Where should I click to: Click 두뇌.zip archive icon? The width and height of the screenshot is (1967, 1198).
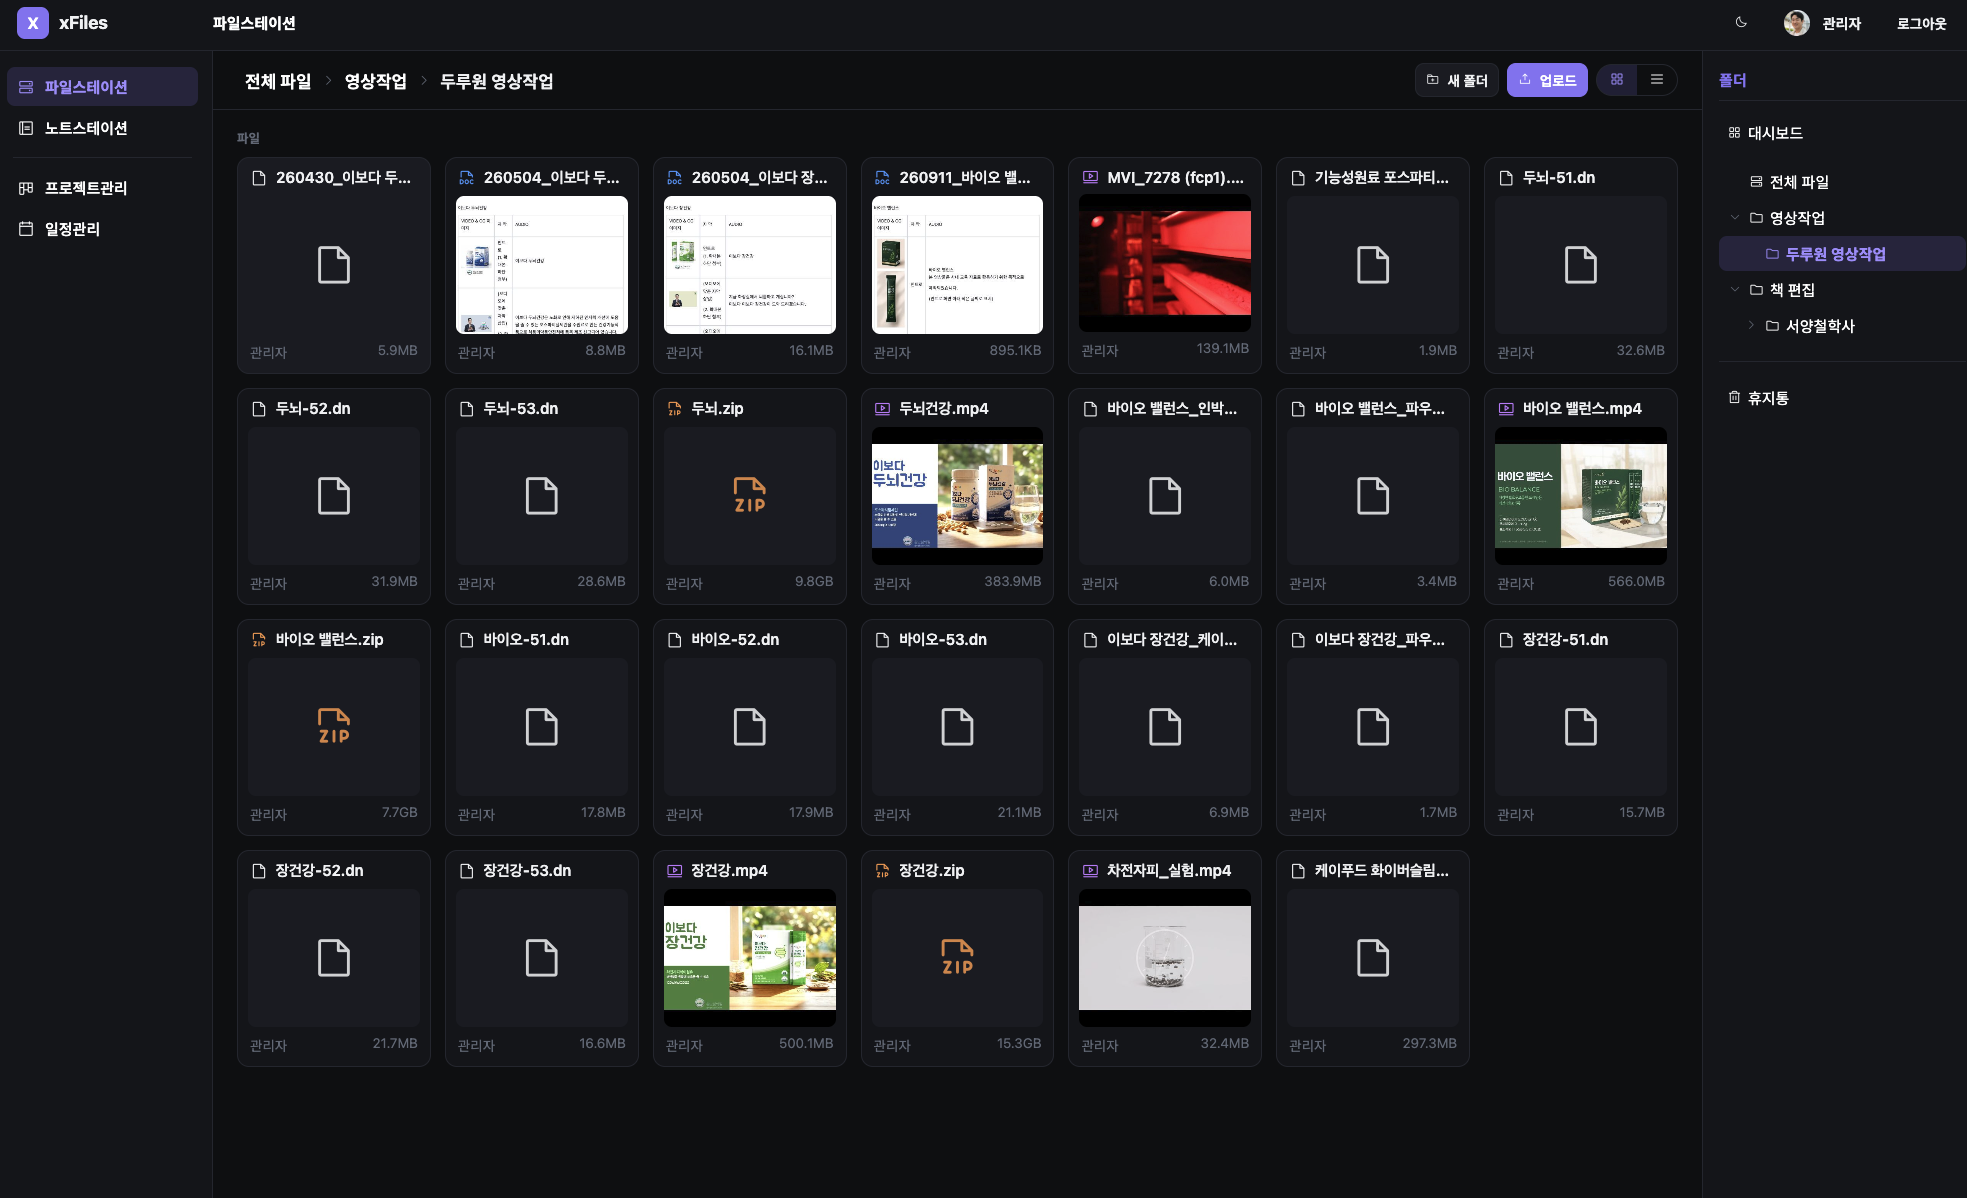coord(750,496)
